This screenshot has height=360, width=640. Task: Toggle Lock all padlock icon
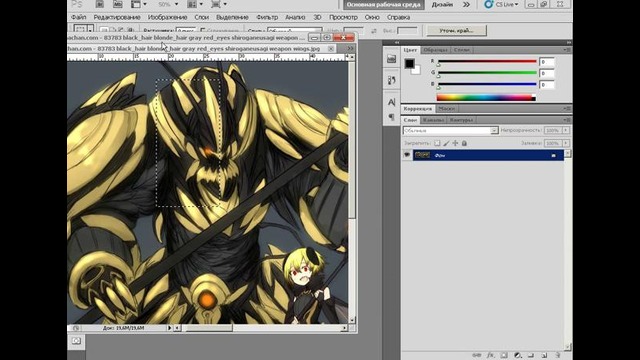coord(464,143)
